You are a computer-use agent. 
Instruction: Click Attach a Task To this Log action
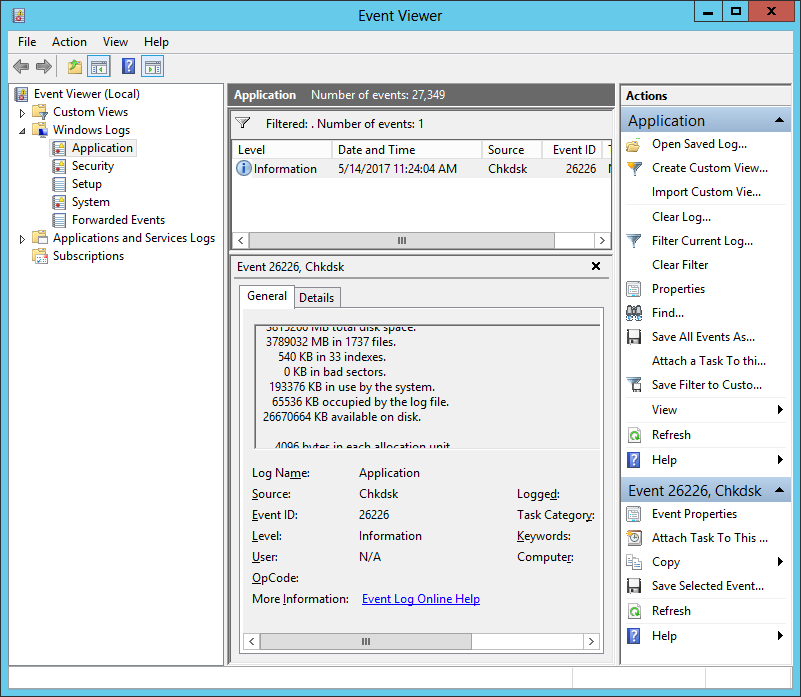click(709, 361)
